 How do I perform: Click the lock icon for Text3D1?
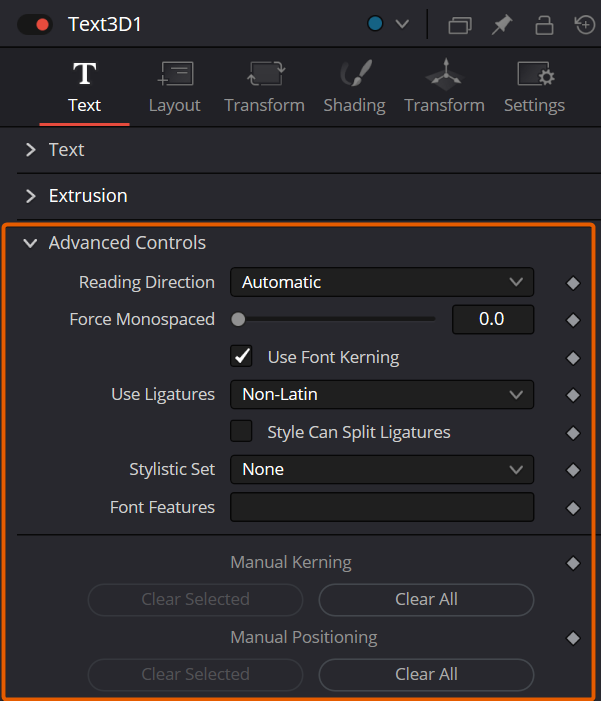pyautogui.click(x=544, y=25)
